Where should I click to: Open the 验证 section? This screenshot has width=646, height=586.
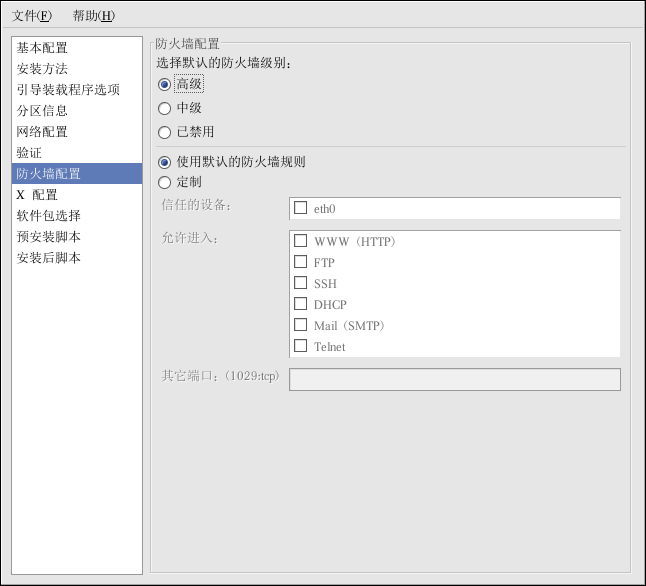pyautogui.click(x=29, y=153)
